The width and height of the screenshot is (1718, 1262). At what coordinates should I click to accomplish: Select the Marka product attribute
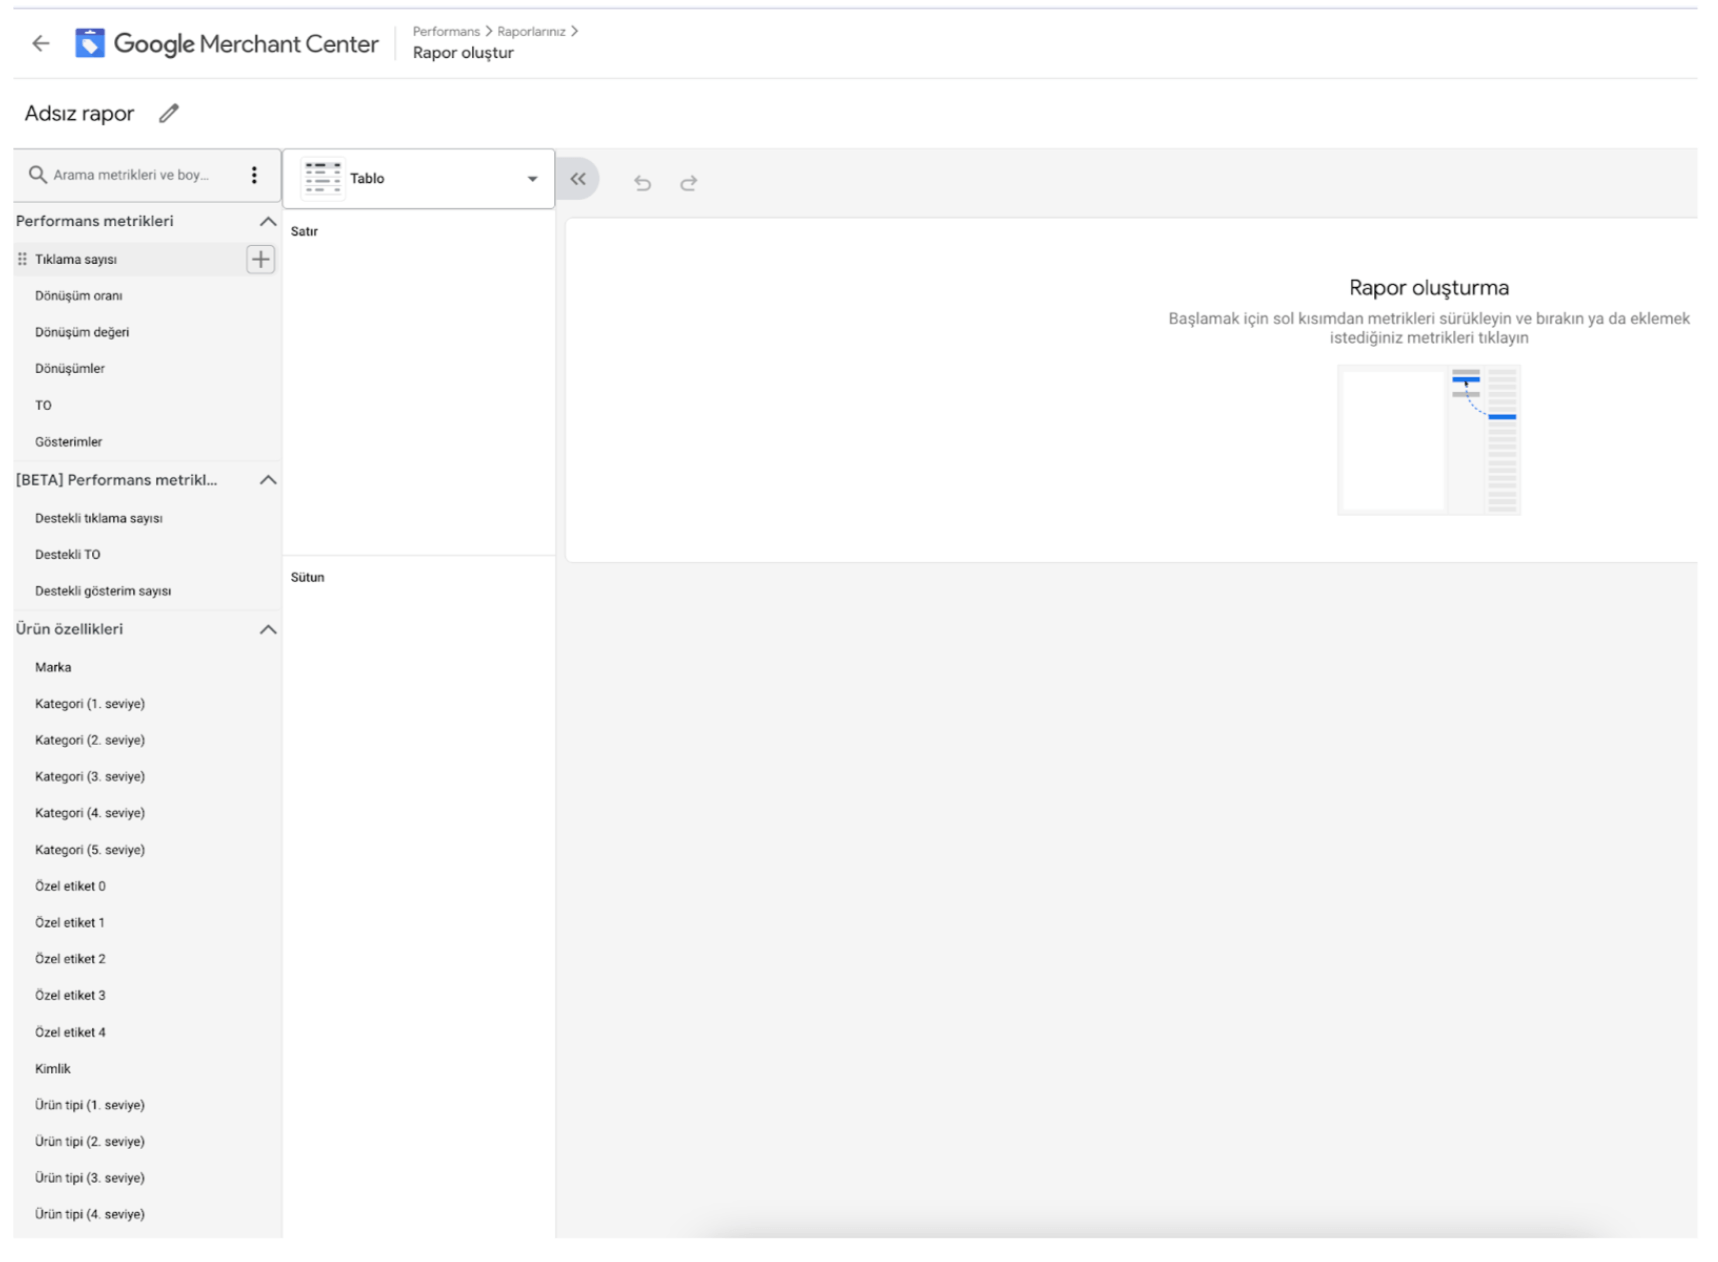pyautogui.click(x=53, y=667)
